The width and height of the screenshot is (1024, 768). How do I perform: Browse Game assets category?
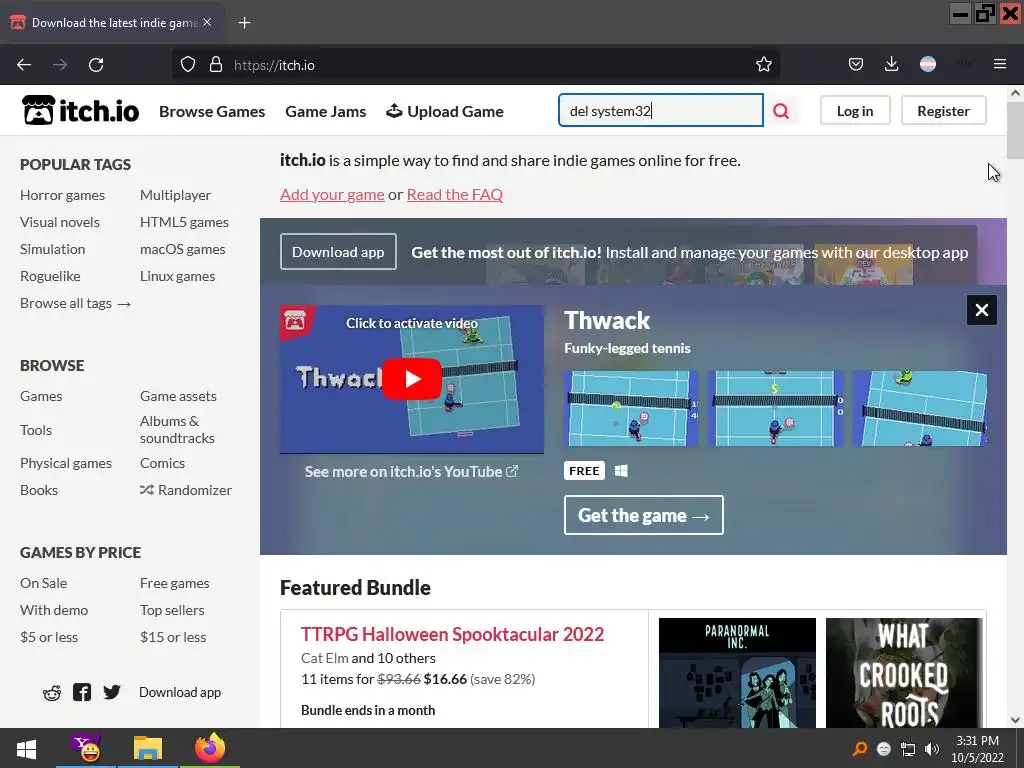[x=178, y=396]
